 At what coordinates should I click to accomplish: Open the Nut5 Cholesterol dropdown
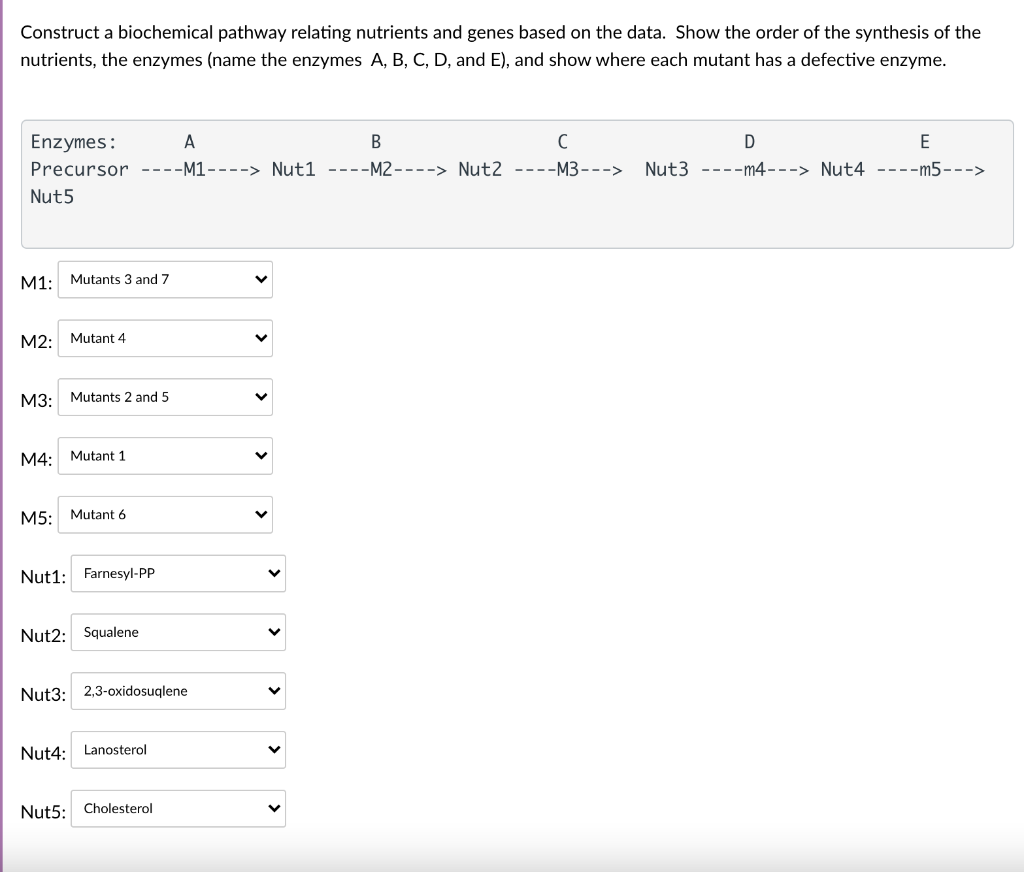click(x=178, y=808)
